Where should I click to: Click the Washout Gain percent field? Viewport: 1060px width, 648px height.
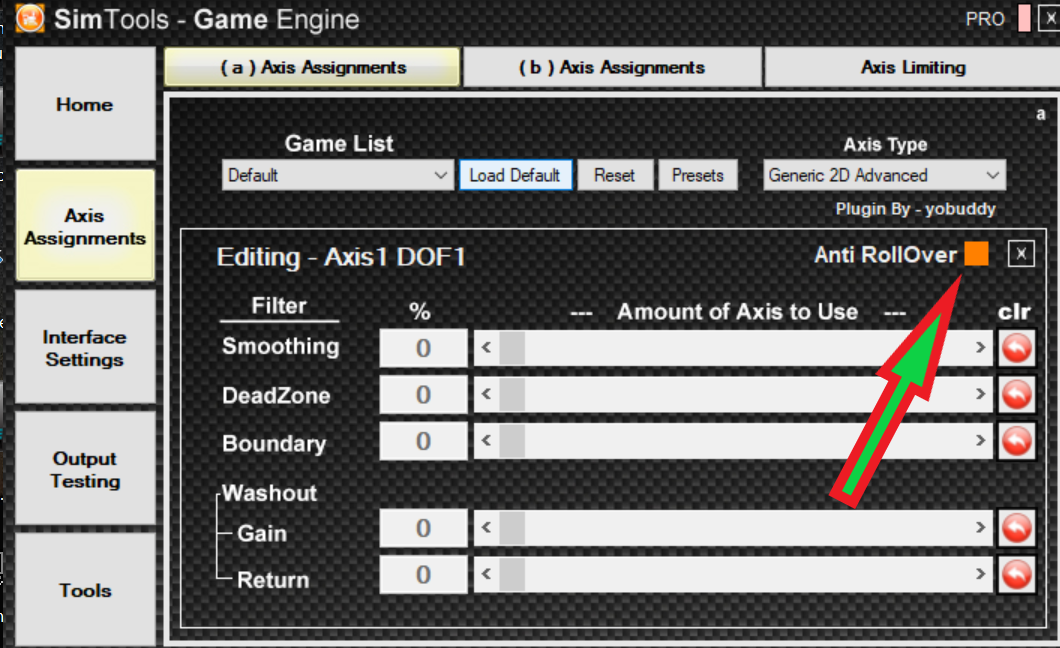pos(423,528)
